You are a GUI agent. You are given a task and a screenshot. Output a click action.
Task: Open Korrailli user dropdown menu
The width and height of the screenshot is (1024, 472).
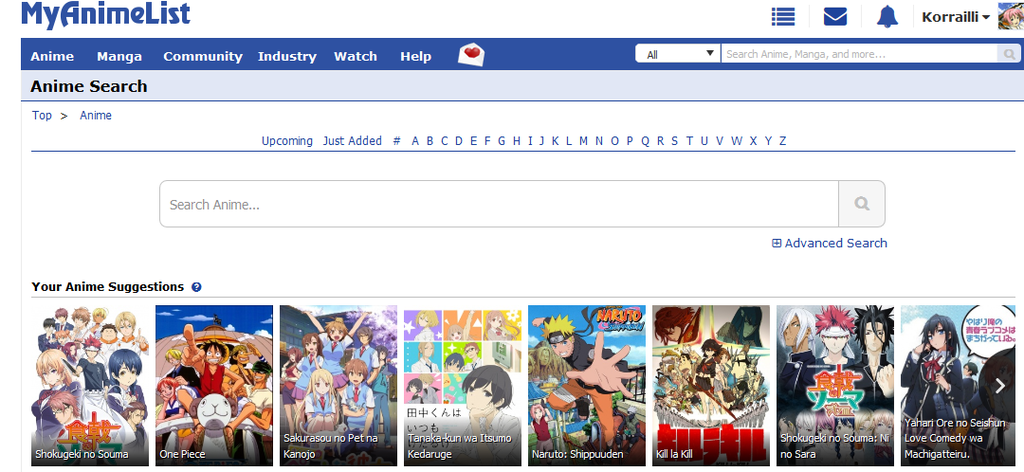(955, 17)
